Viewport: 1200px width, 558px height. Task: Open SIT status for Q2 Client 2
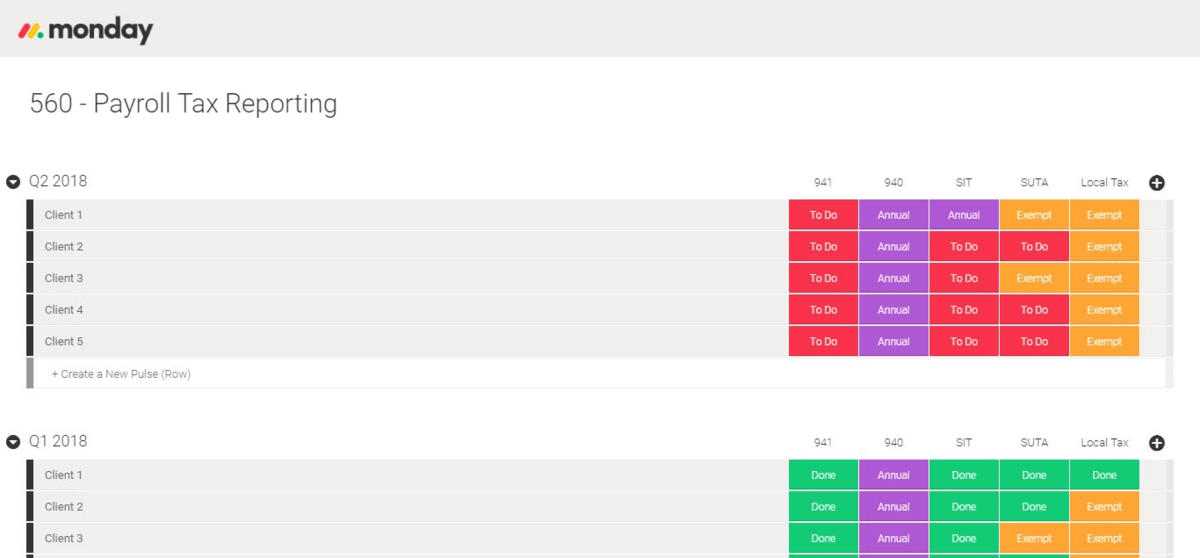[963, 247]
